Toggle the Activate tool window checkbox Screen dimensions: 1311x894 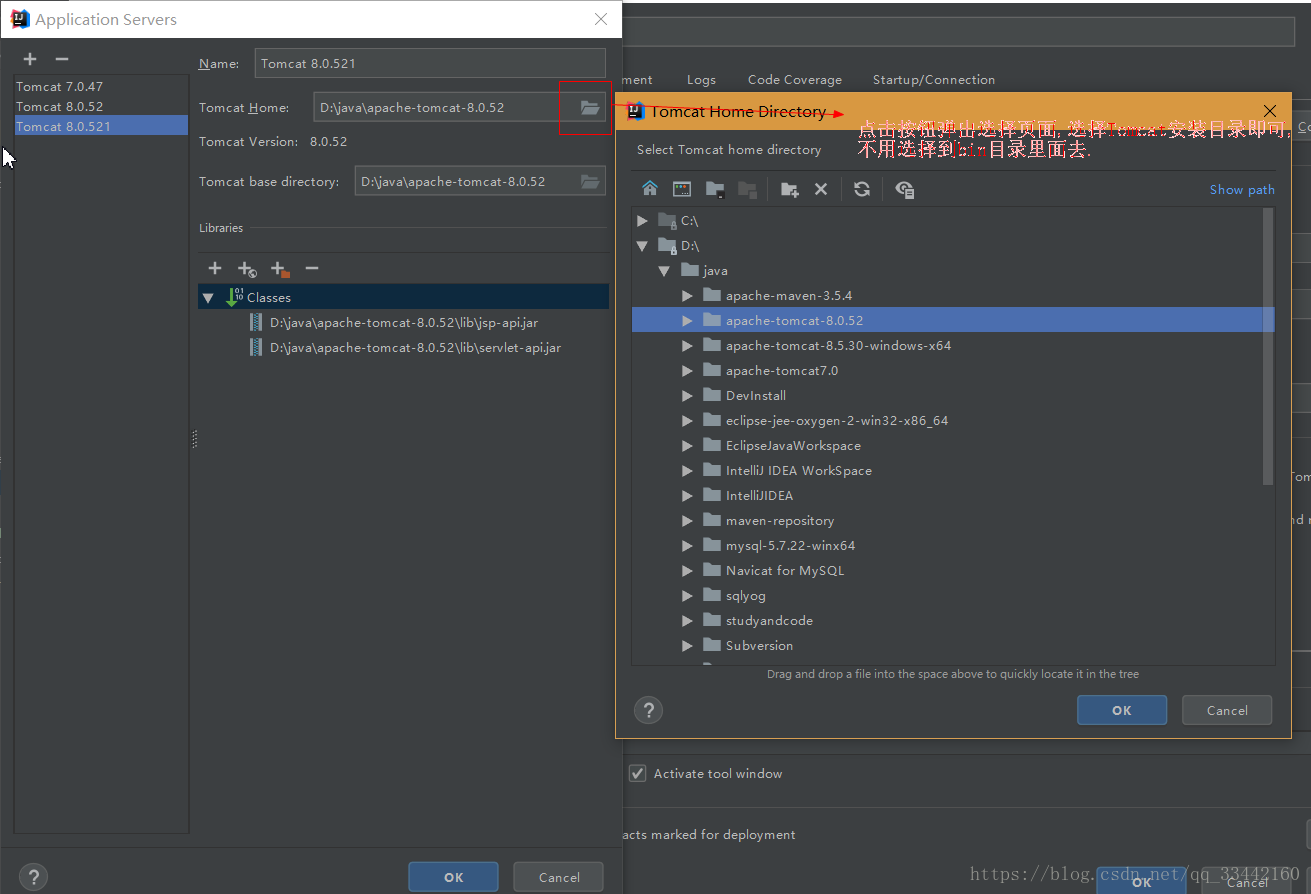coord(637,773)
